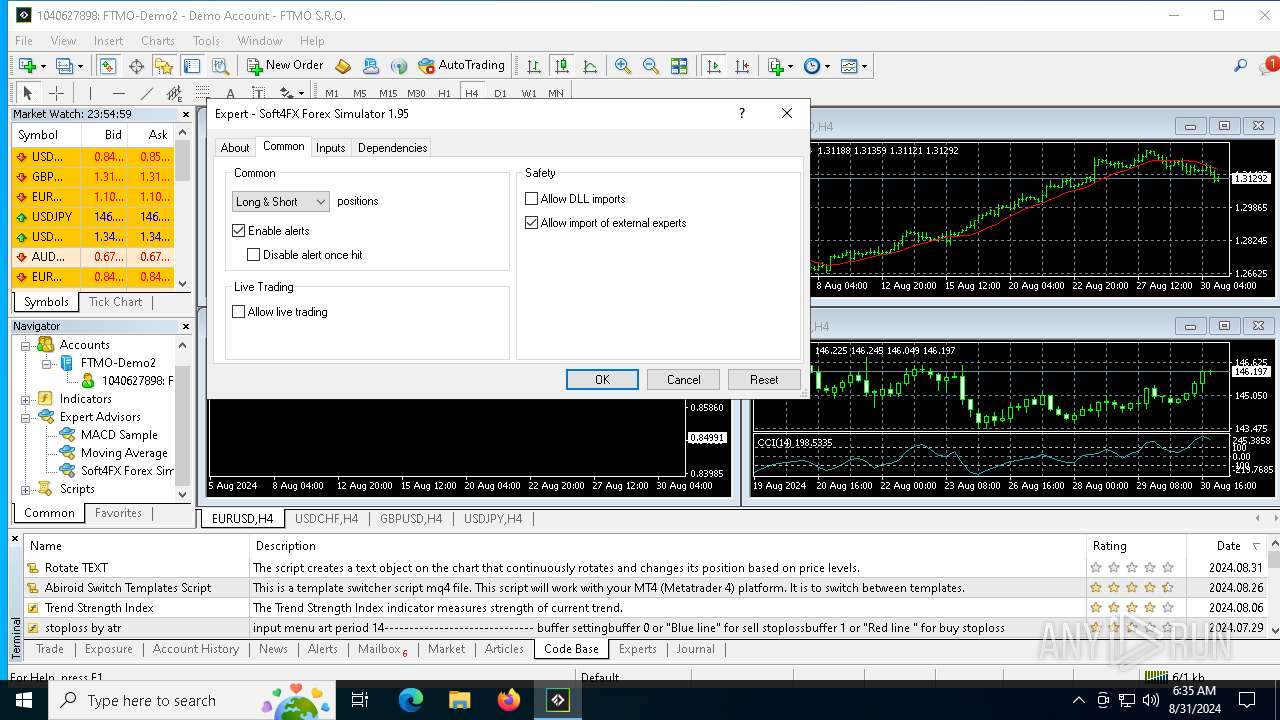The image size is (1280, 720).
Task: Open the indicators list dropdown arrow
Action: 791,66
